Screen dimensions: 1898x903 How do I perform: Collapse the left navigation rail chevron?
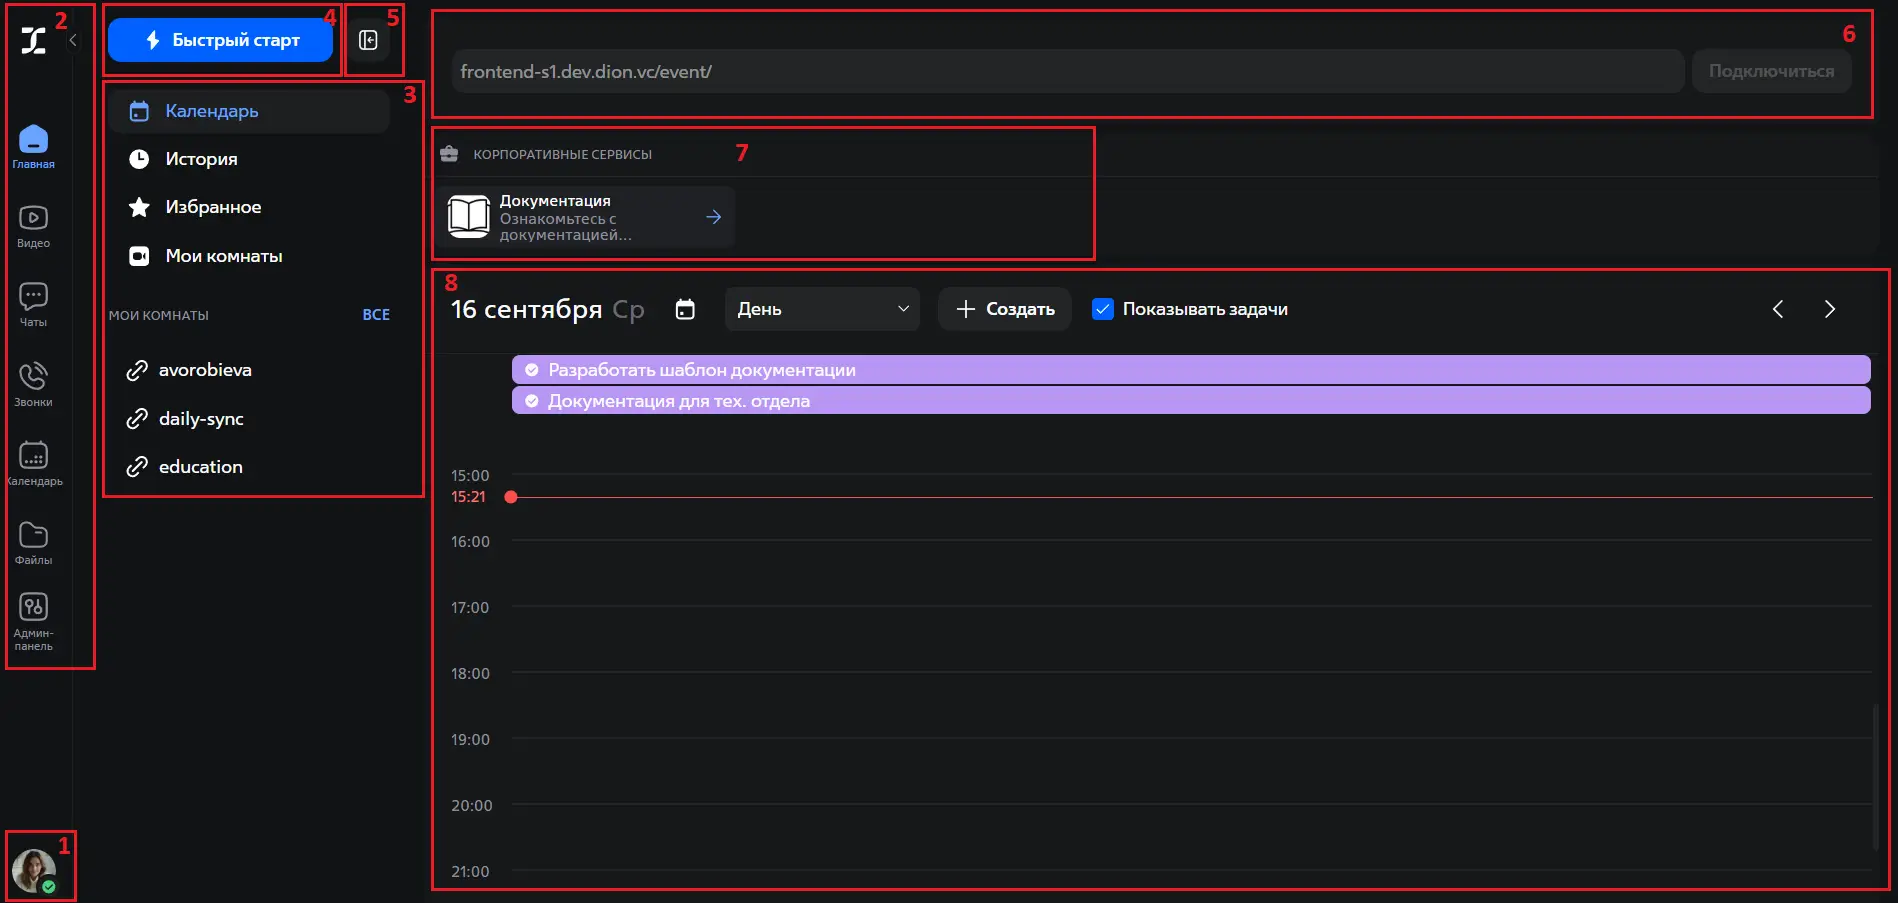pyautogui.click(x=72, y=40)
